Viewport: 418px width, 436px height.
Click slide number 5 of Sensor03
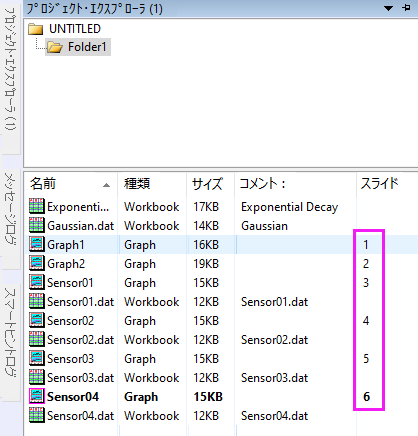[x=366, y=359]
